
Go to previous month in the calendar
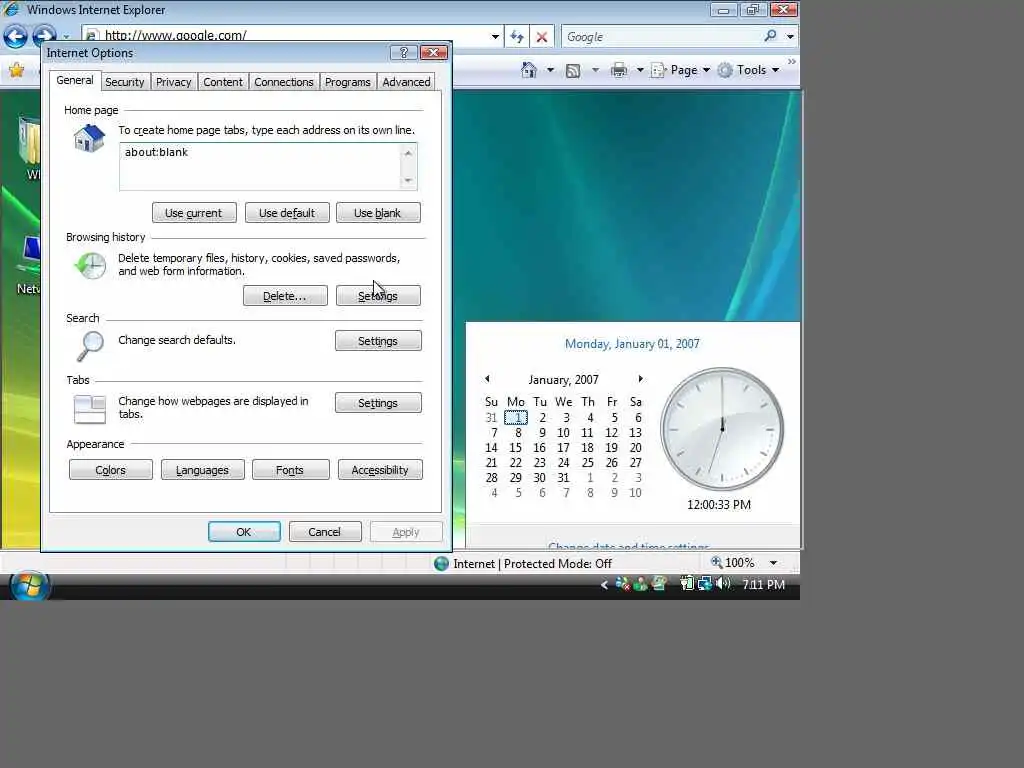[x=487, y=379]
